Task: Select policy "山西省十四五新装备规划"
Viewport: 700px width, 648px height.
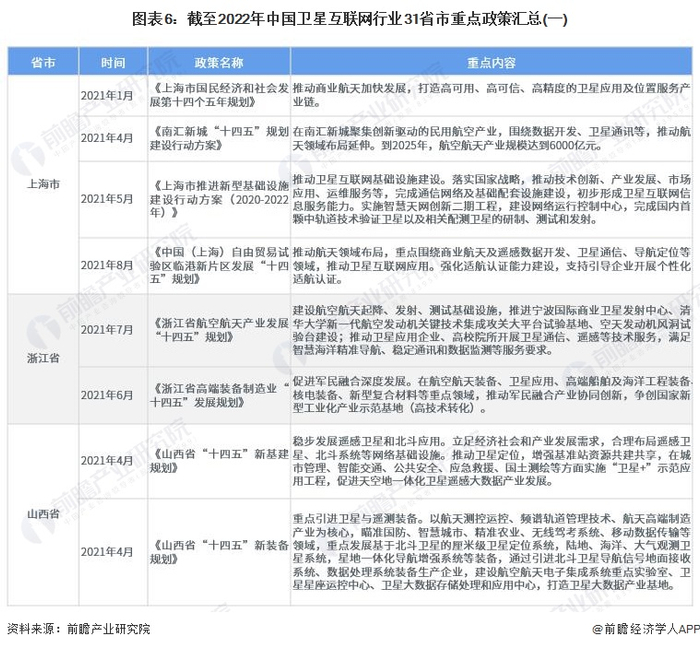Action: point(219,552)
